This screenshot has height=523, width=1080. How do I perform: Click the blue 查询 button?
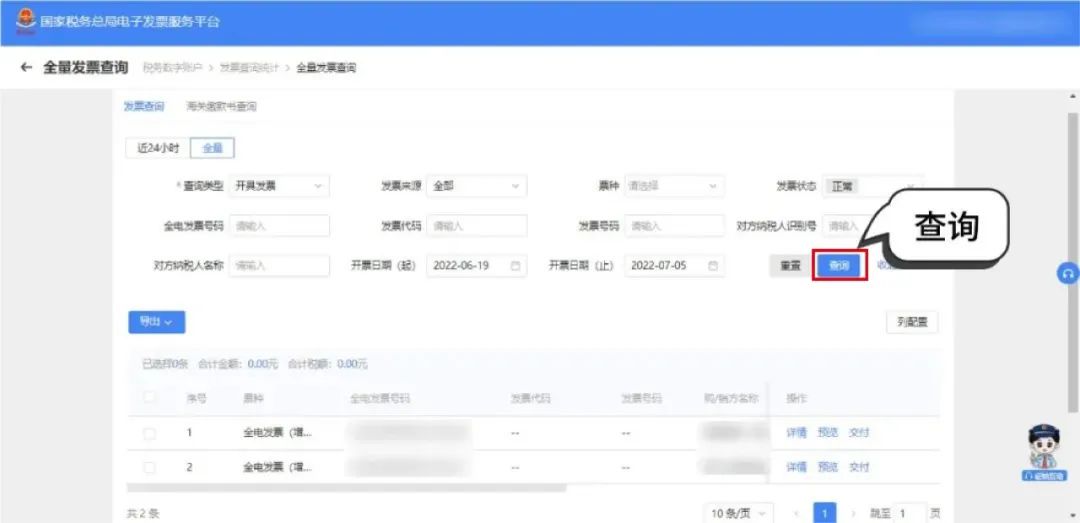(x=838, y=266)
